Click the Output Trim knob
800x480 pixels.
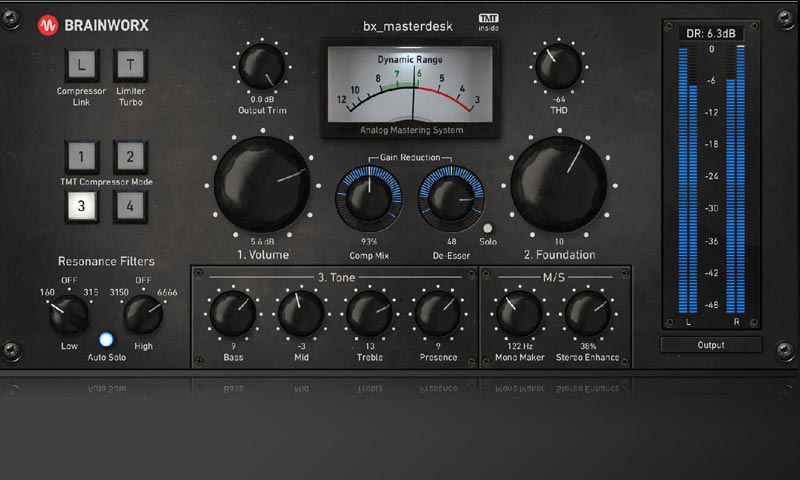pos(262,66)
